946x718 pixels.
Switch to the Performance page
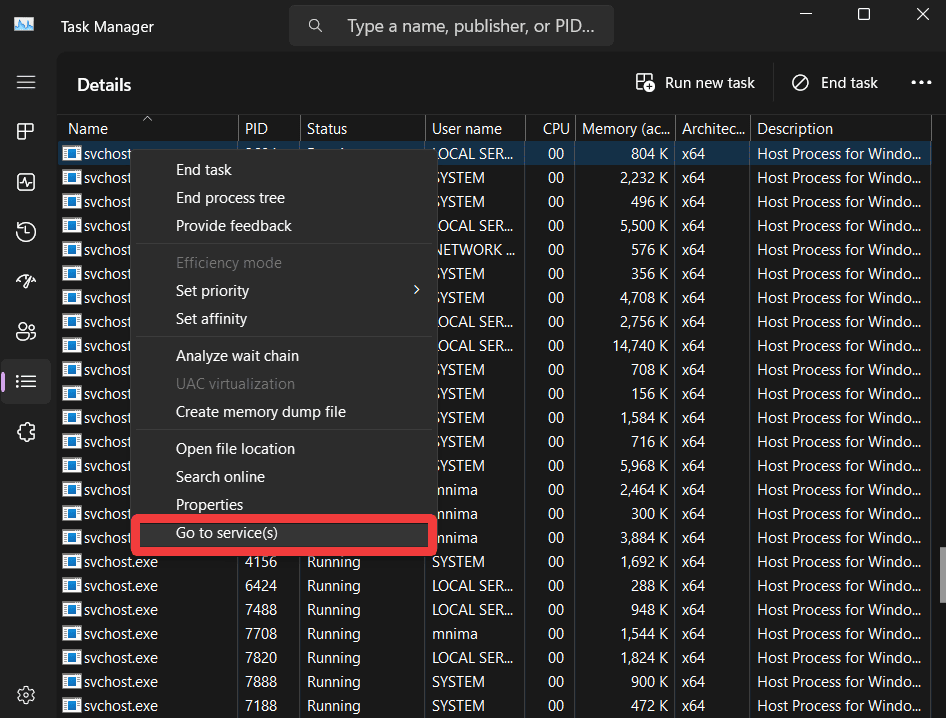point(26,181)
